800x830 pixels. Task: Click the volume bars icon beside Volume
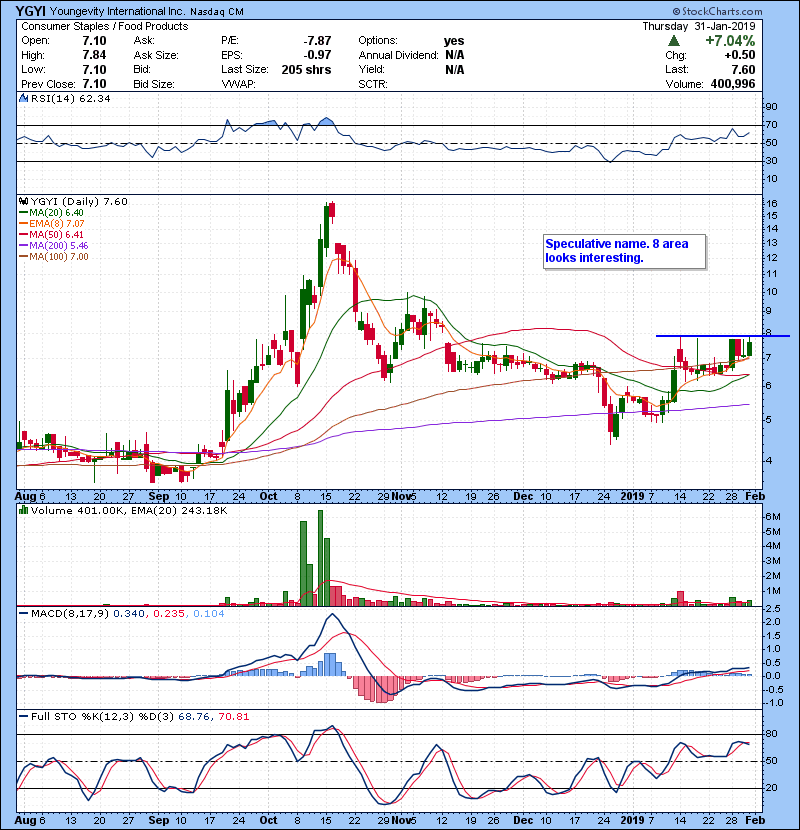23,510
